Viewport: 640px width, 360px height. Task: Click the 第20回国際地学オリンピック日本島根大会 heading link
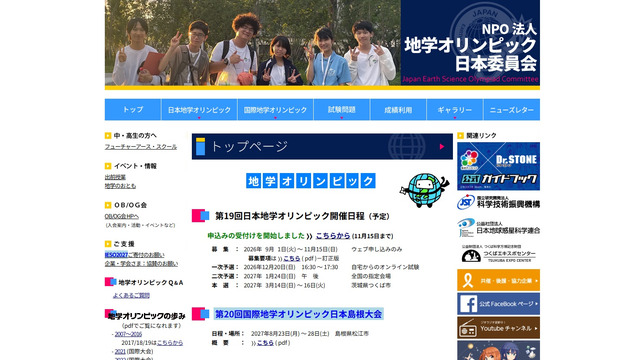pyautogui.click(x=298, y=314)
